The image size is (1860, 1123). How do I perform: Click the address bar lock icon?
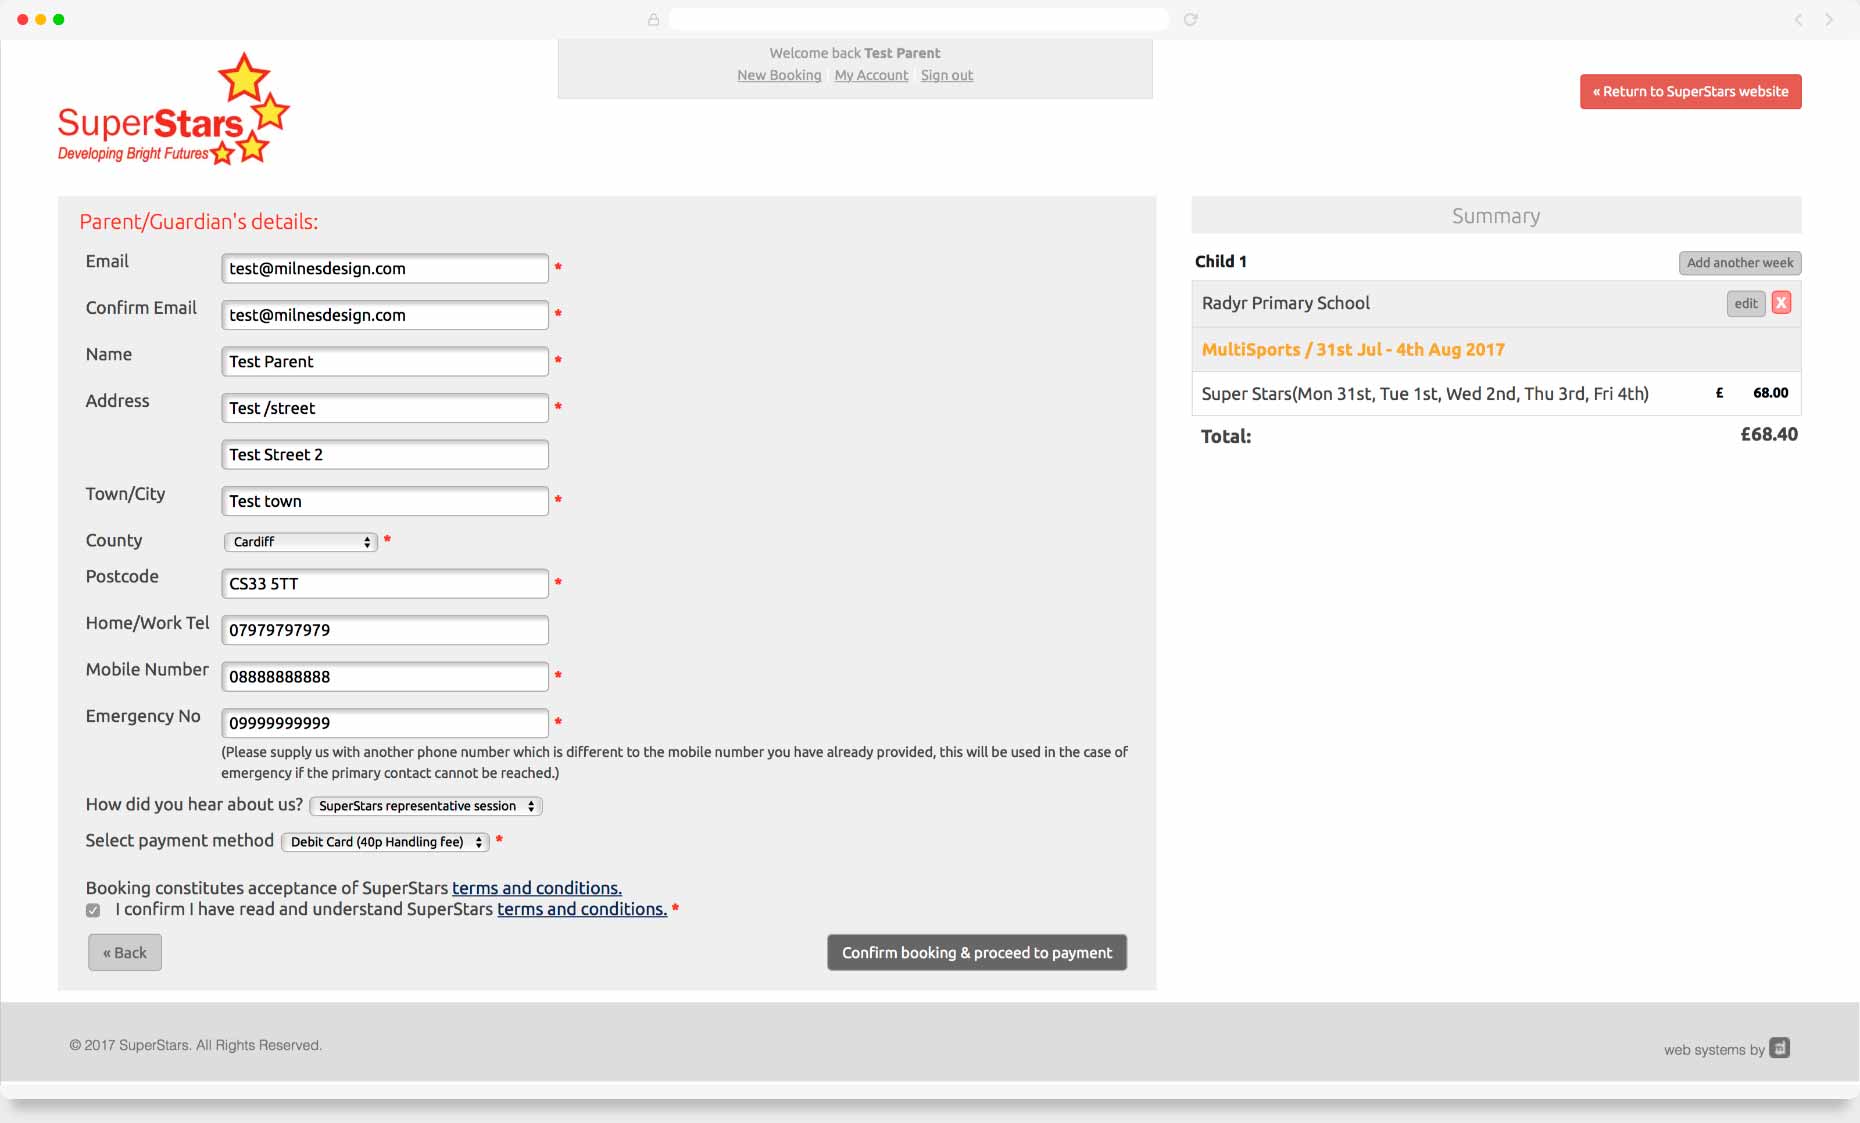pyautogui.click(x=653, y=19)
